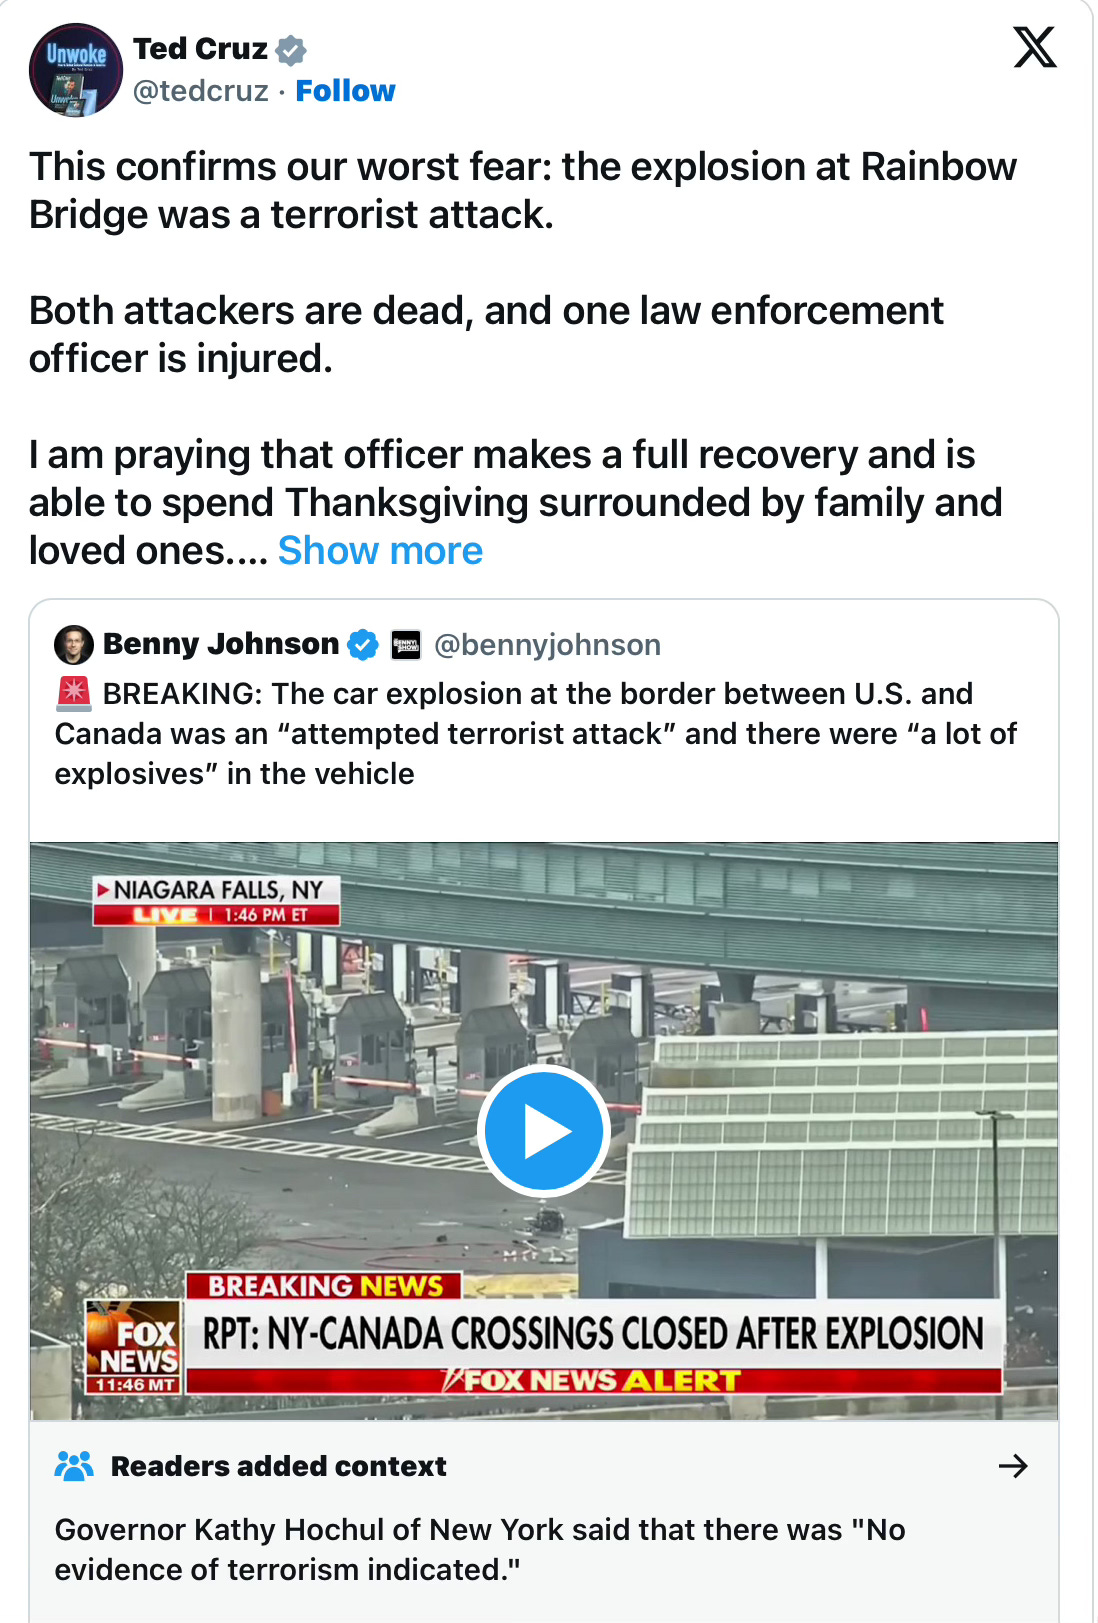Click the Niagara Falls video thumbnail banner

(217, 900)
